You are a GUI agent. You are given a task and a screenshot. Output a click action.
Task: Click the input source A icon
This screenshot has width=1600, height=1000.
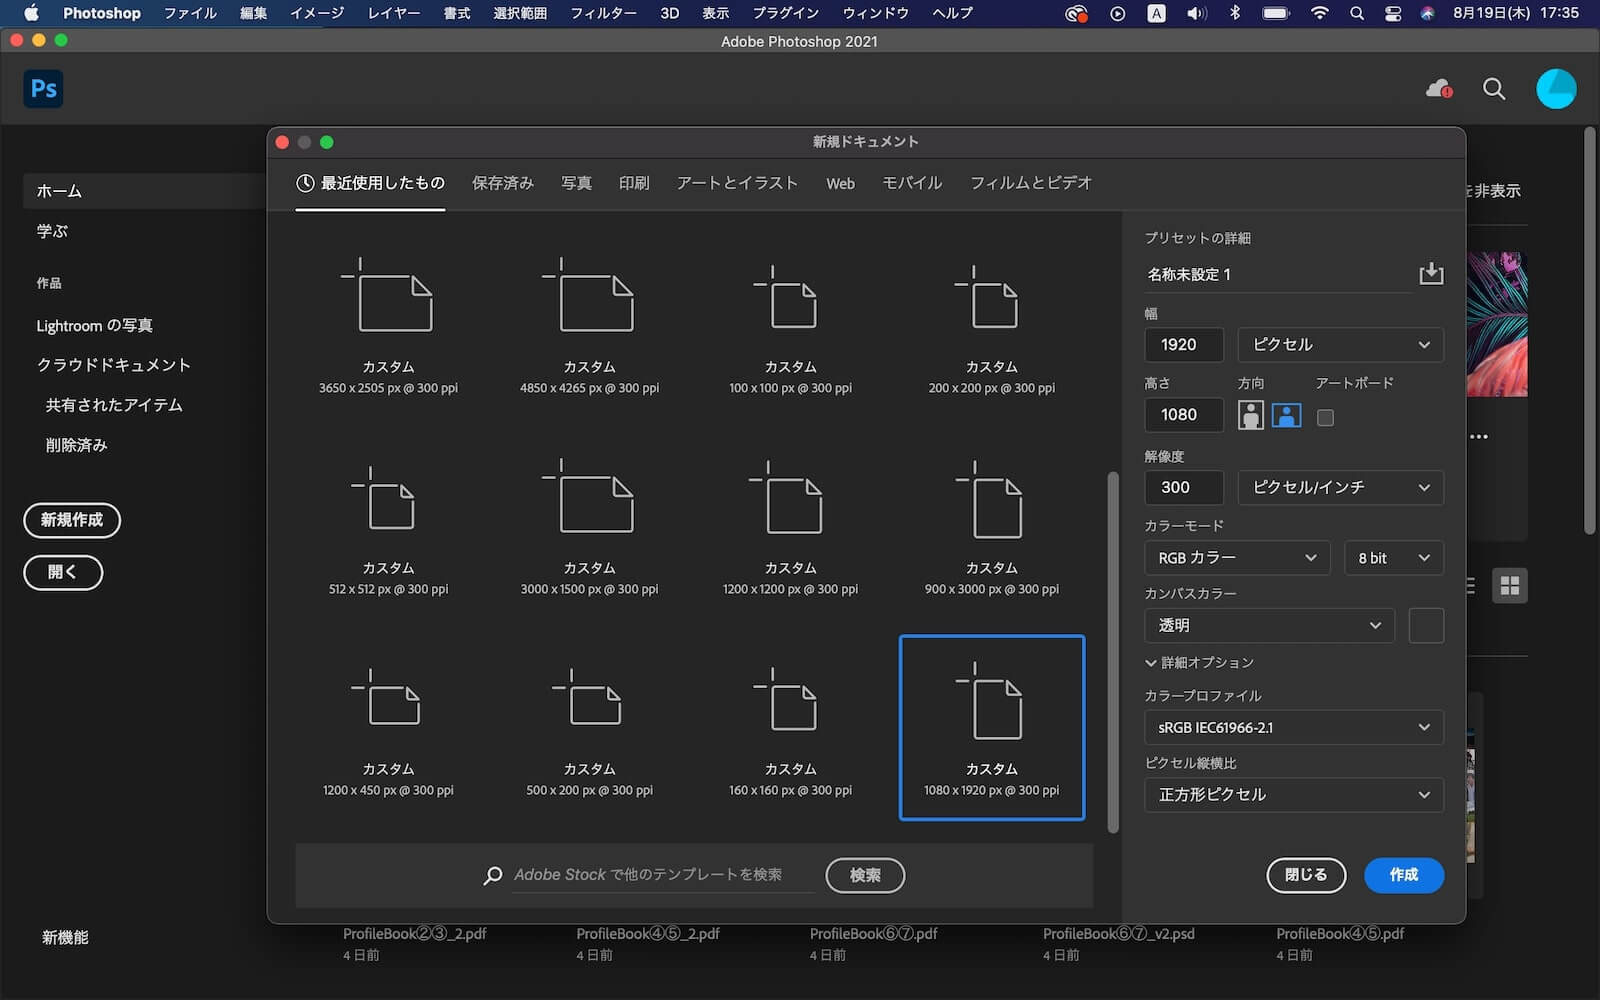click(x=1156, y=13)
